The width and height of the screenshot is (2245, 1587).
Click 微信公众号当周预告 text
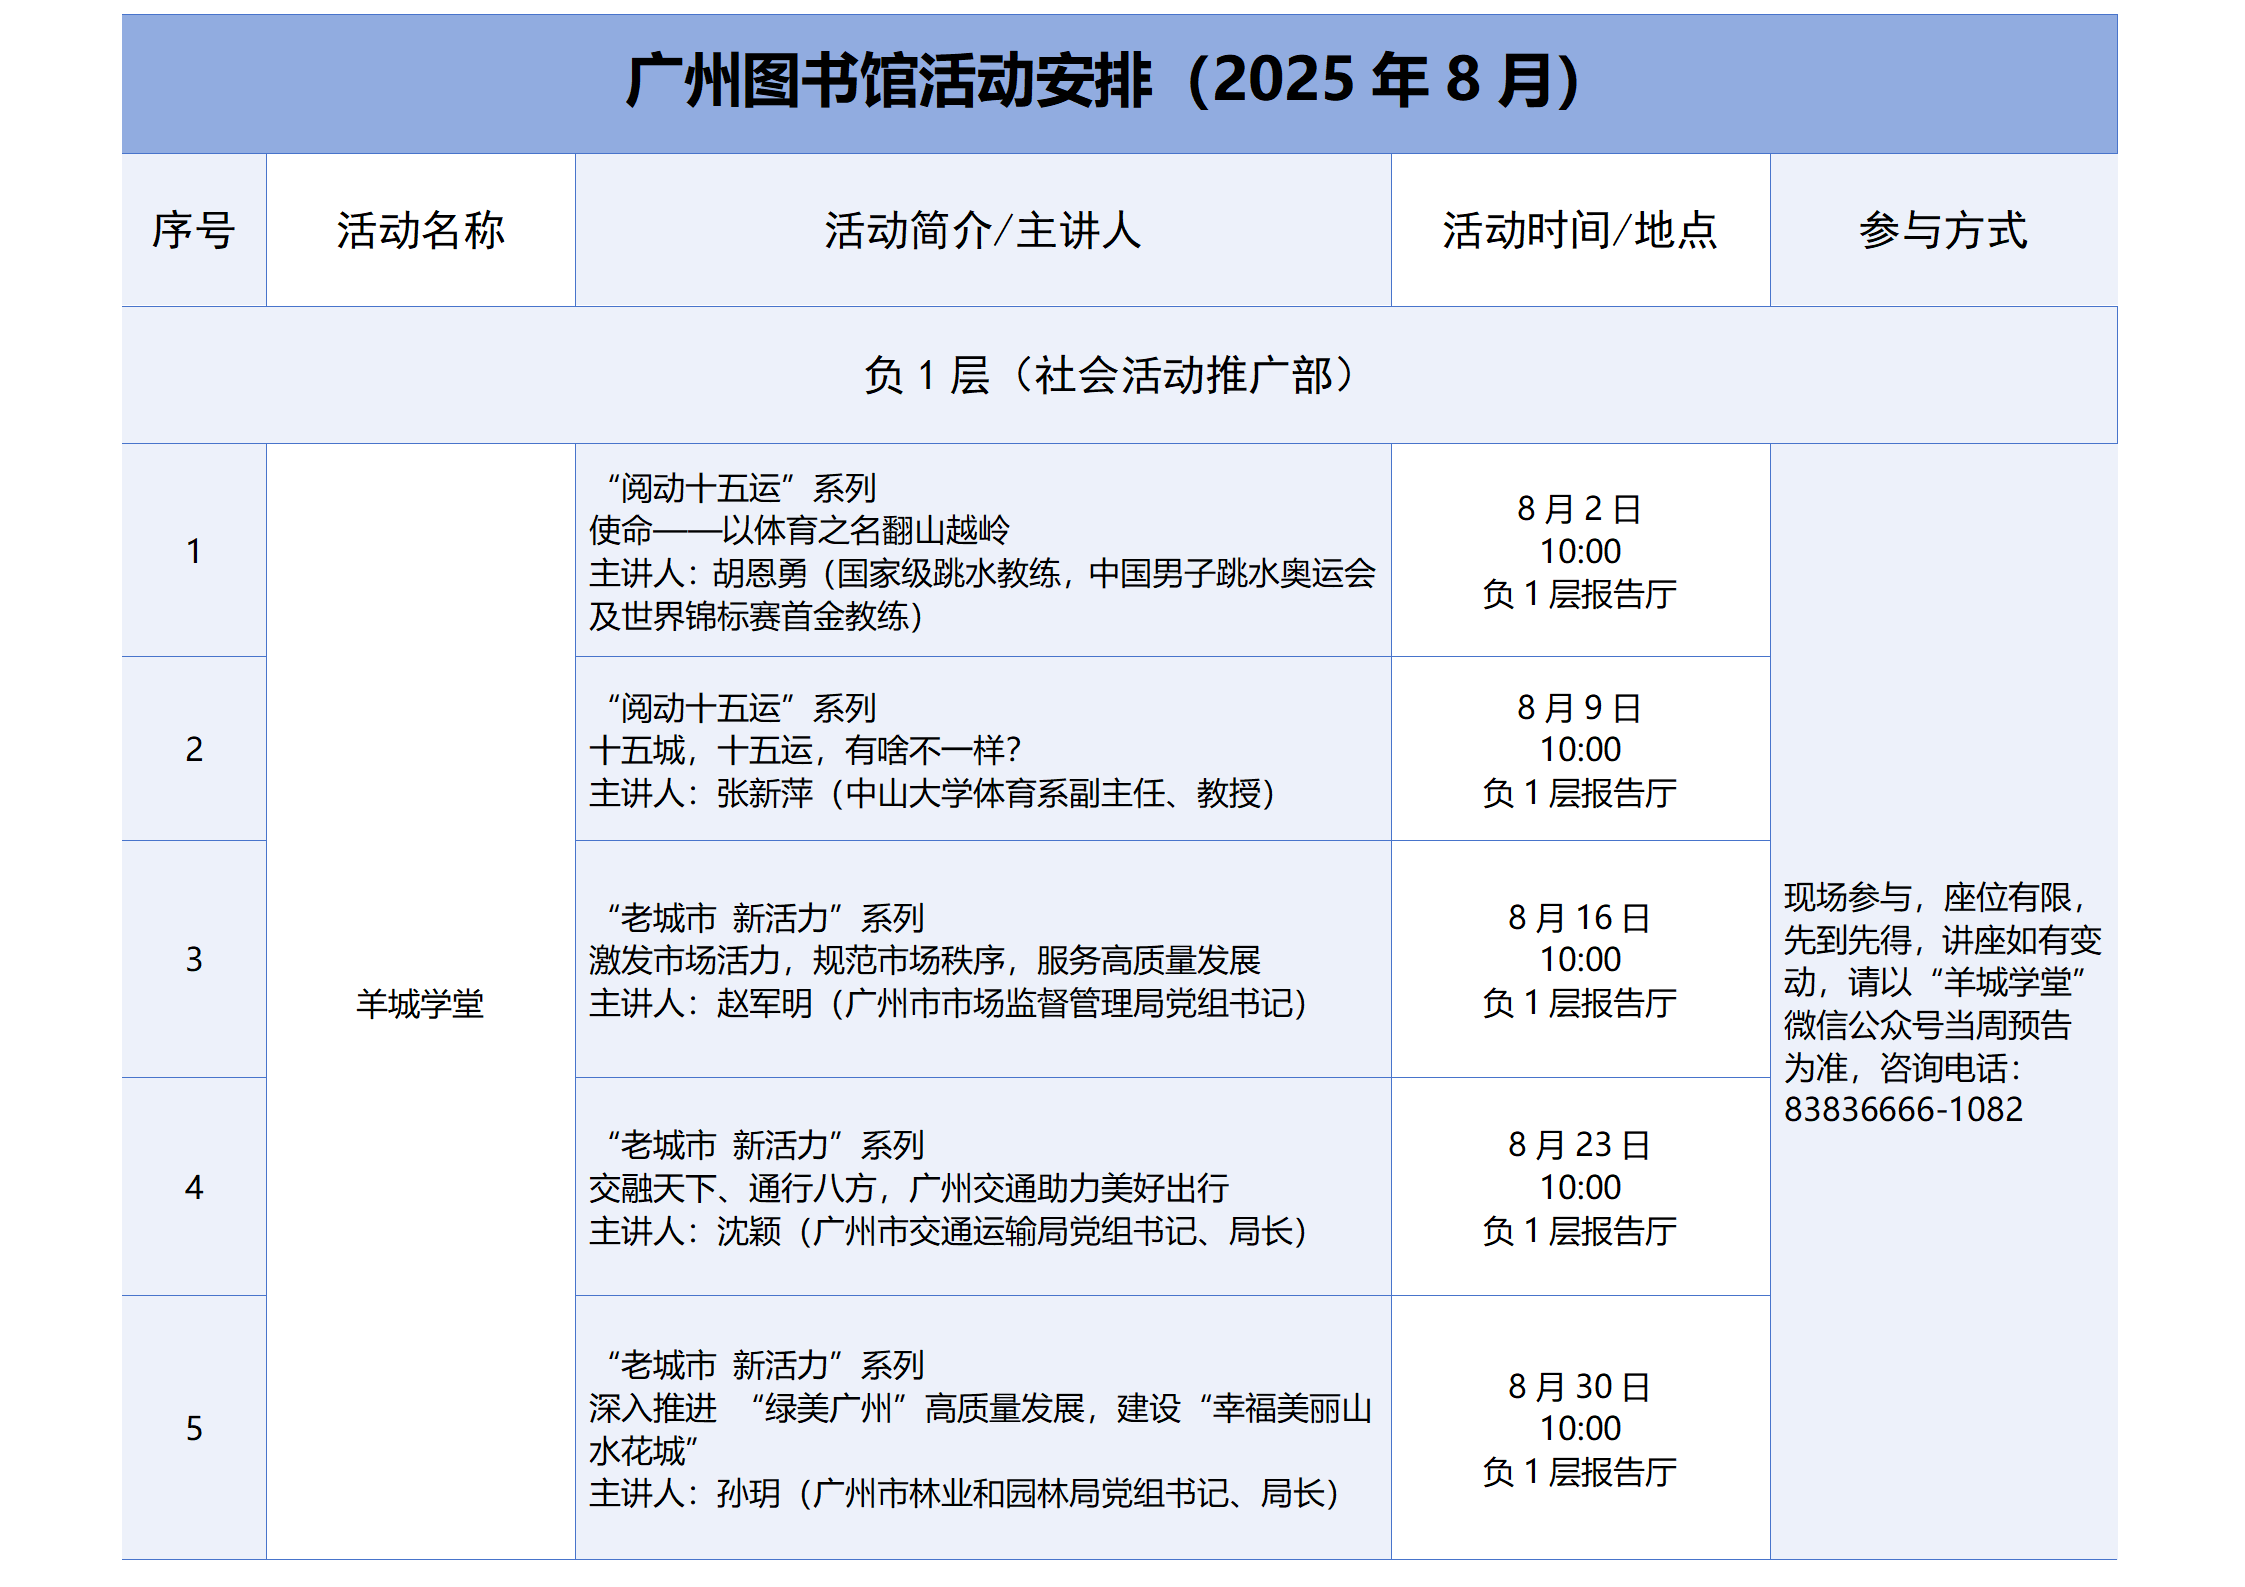click(x=1928, y=1025)
